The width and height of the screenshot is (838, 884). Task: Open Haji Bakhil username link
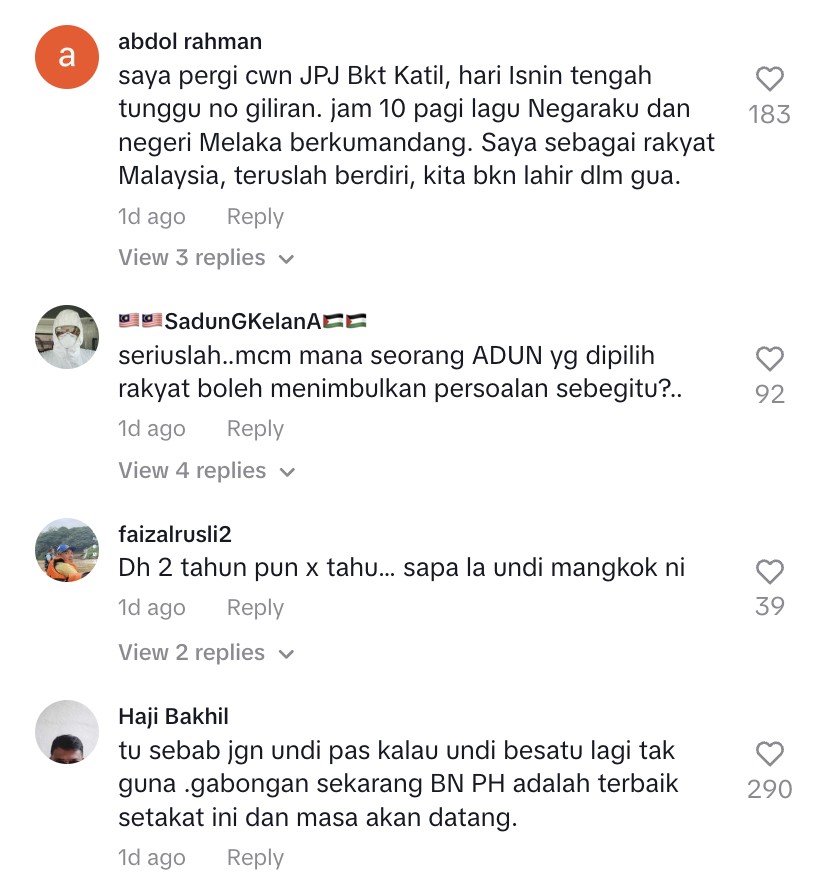click(173, 717)
